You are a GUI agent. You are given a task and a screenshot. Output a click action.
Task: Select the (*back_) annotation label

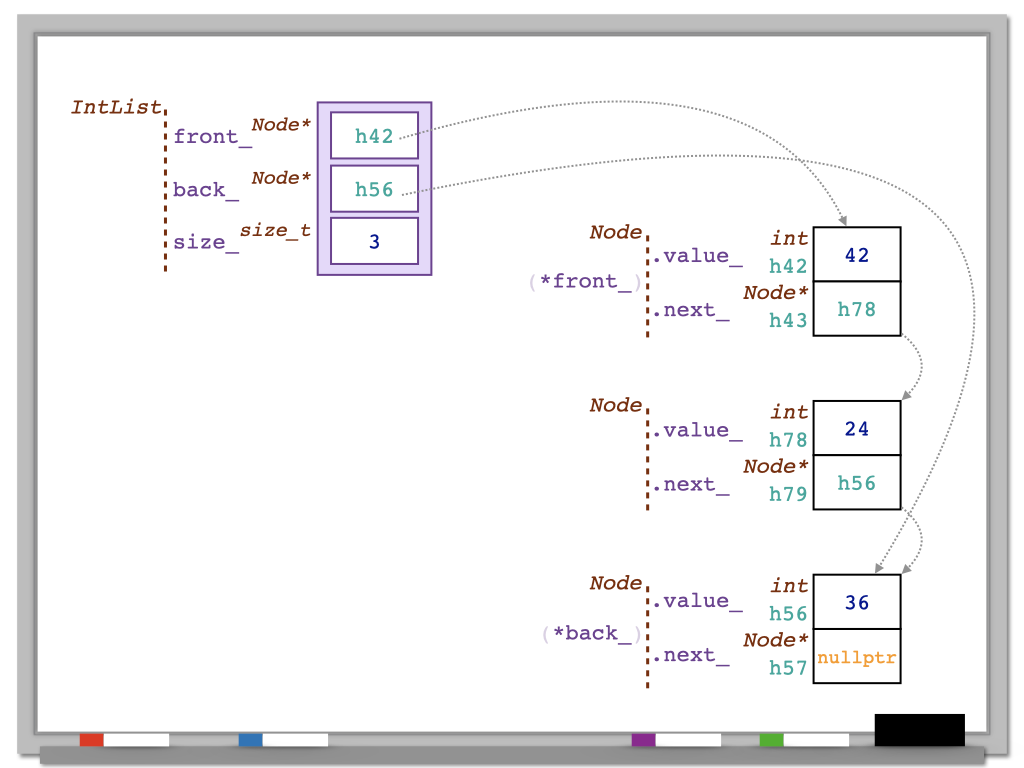coord(592,634)
